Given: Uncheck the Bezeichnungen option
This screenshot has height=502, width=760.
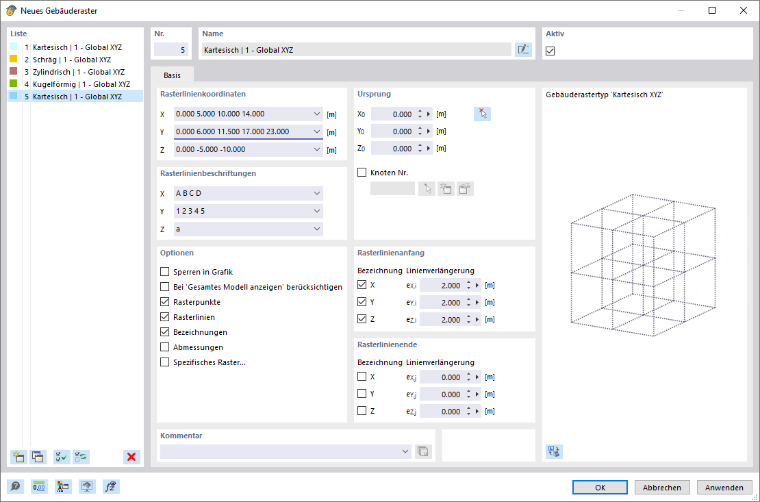Looking at the screenshot, I should point(164,332).
